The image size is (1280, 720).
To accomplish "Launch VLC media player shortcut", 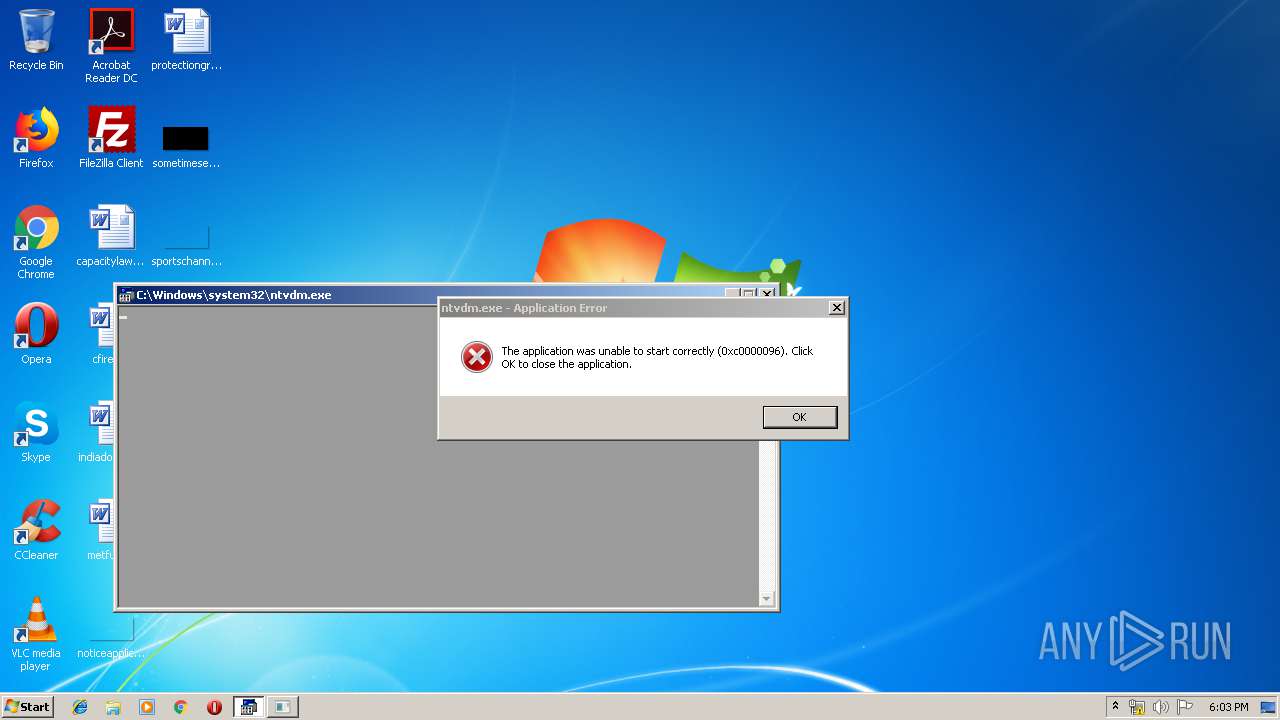I will [36, 635].
